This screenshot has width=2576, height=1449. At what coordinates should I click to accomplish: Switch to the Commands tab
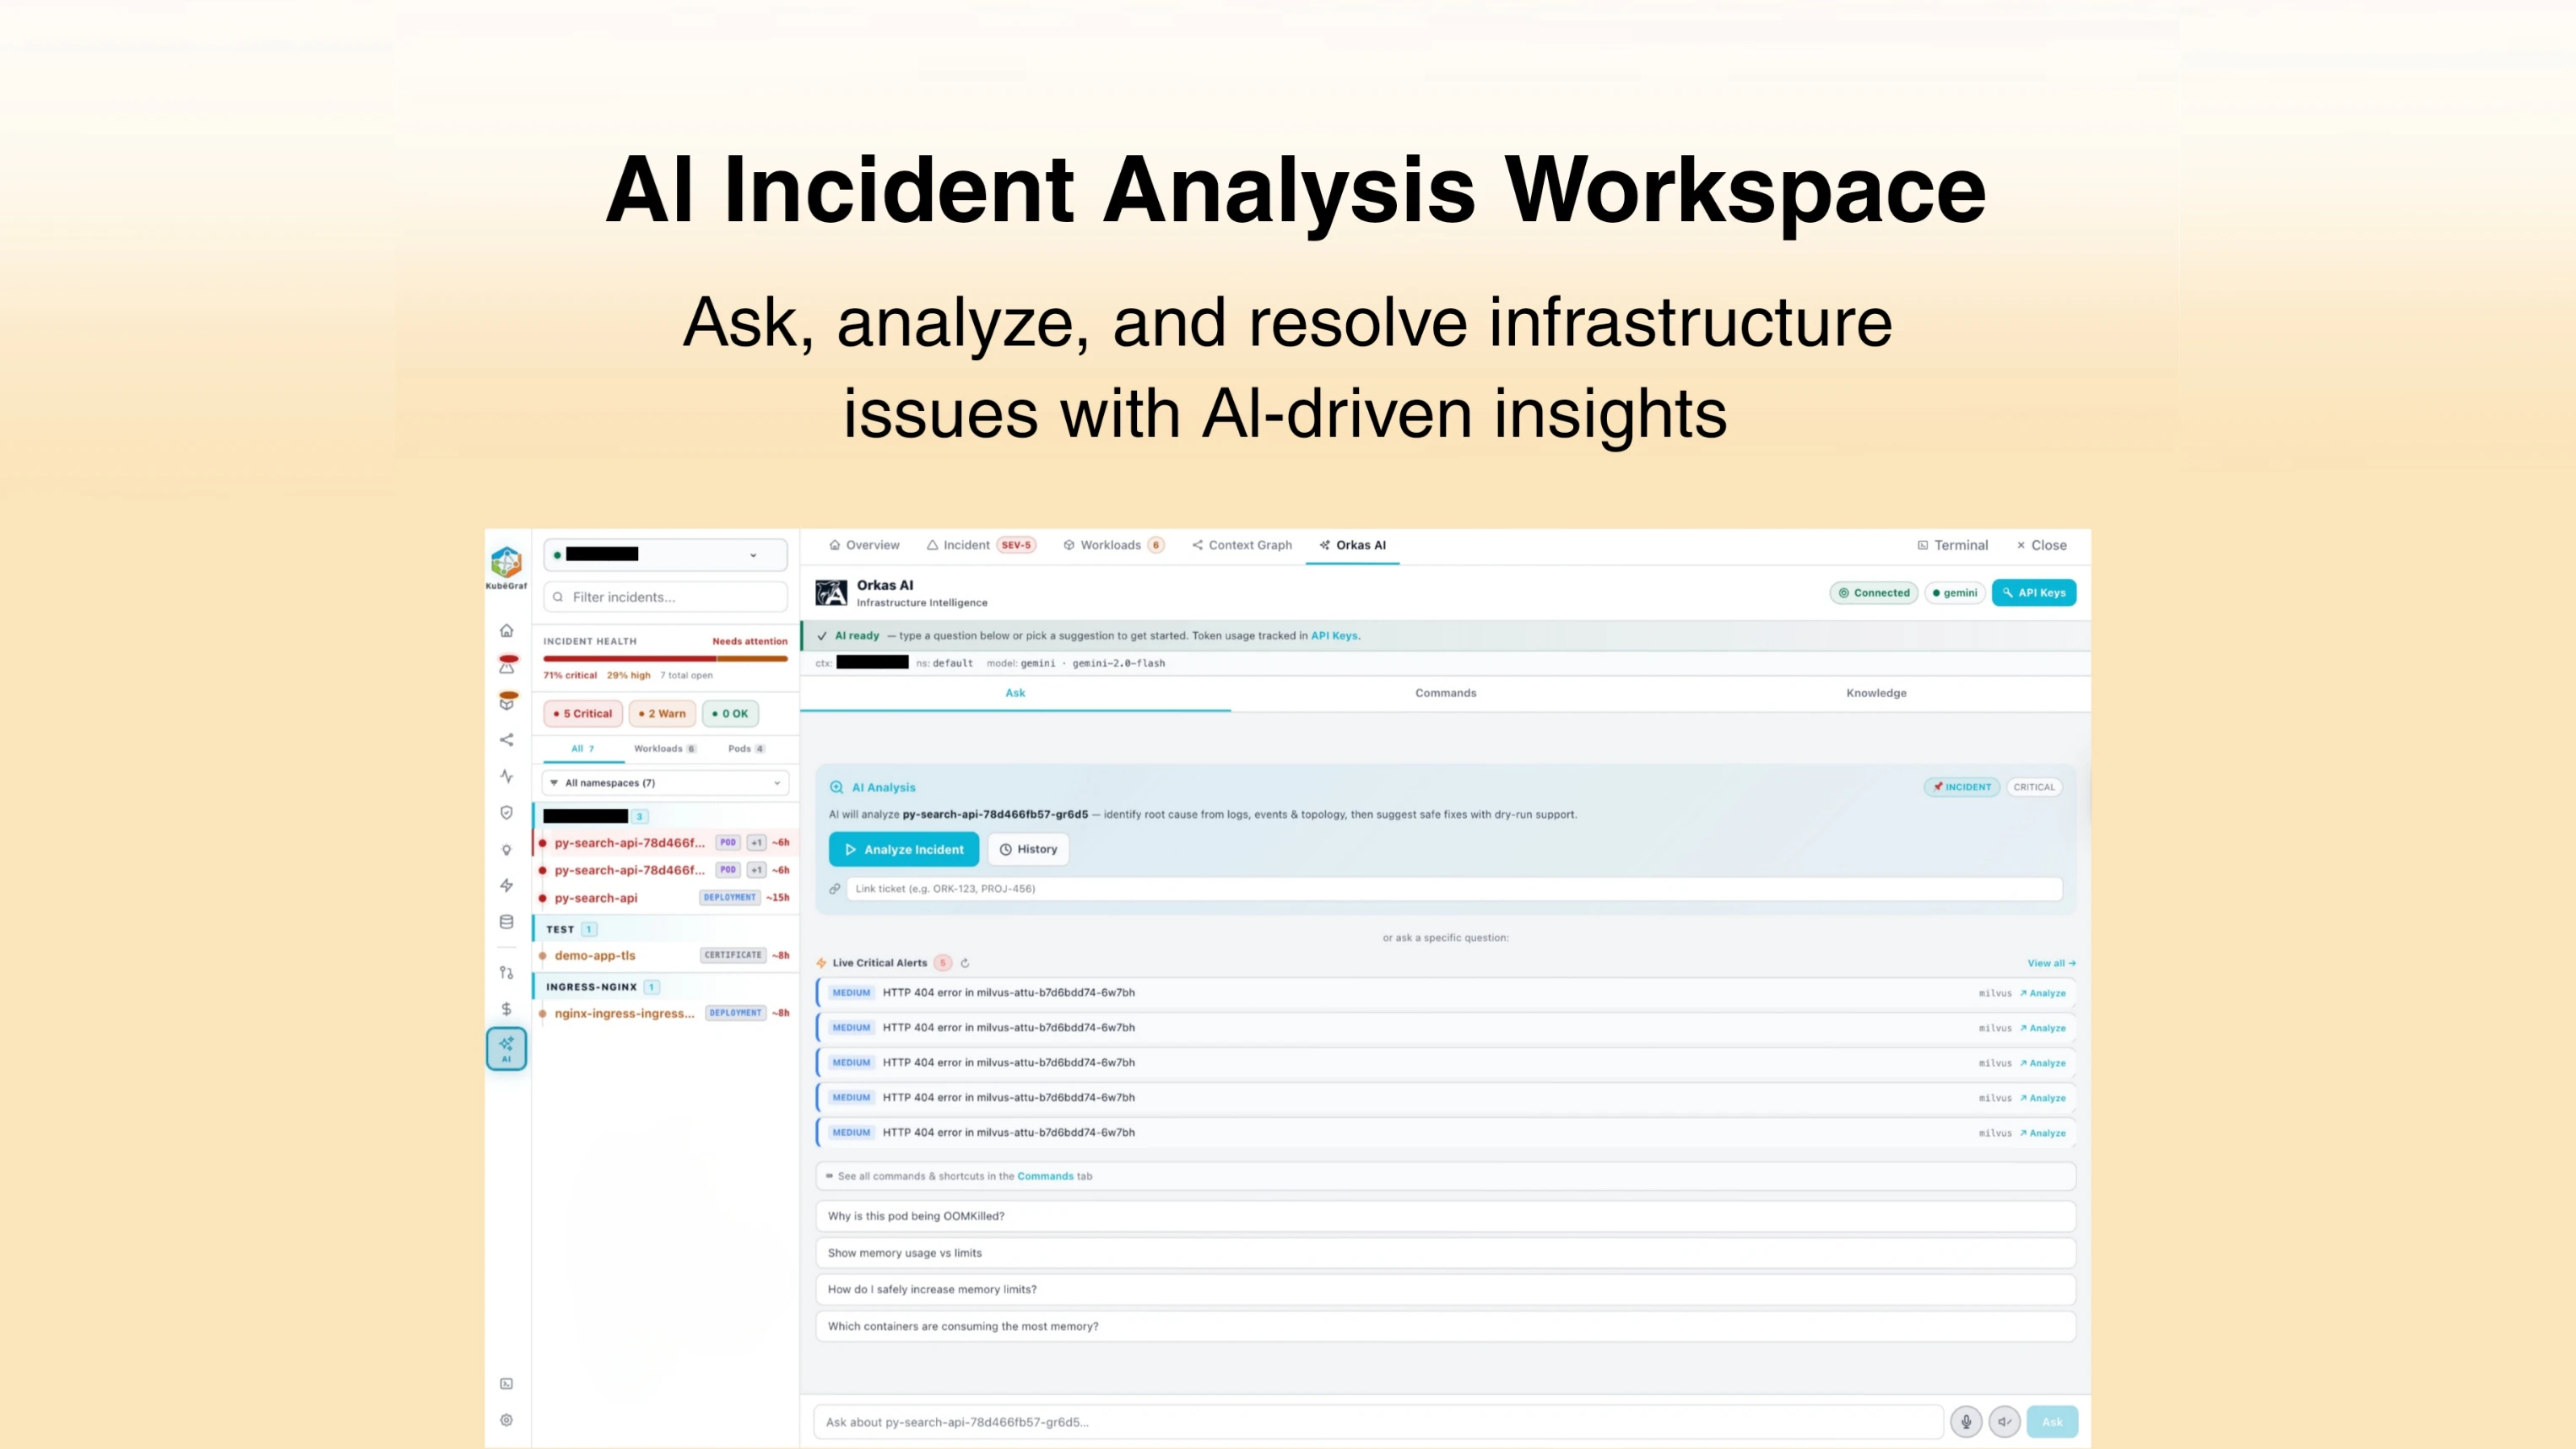(x=1445, y=693)
